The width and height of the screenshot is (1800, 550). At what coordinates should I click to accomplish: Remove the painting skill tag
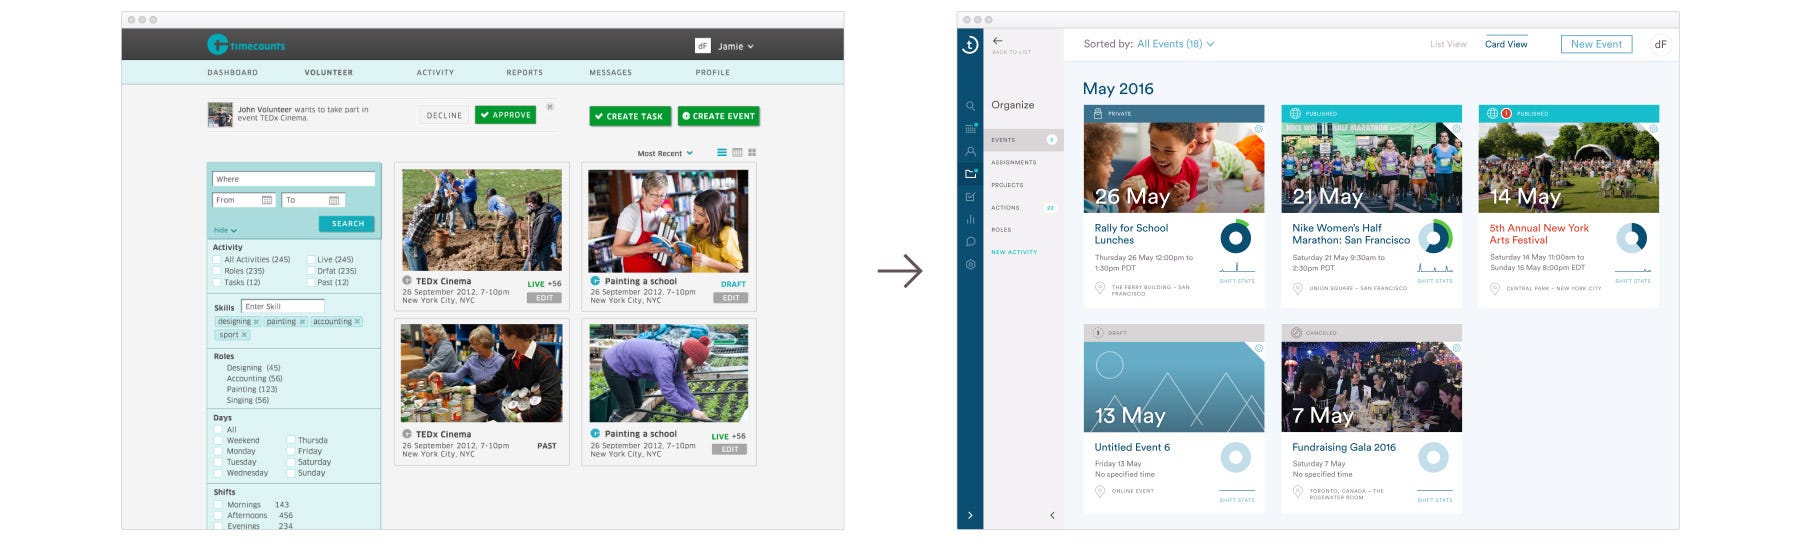(x=302, y=322)
